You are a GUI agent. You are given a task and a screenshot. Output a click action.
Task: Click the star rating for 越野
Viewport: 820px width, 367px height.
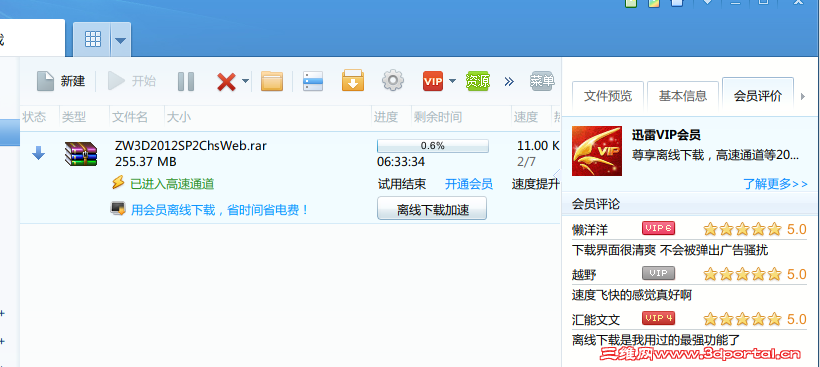coord(742,274)
